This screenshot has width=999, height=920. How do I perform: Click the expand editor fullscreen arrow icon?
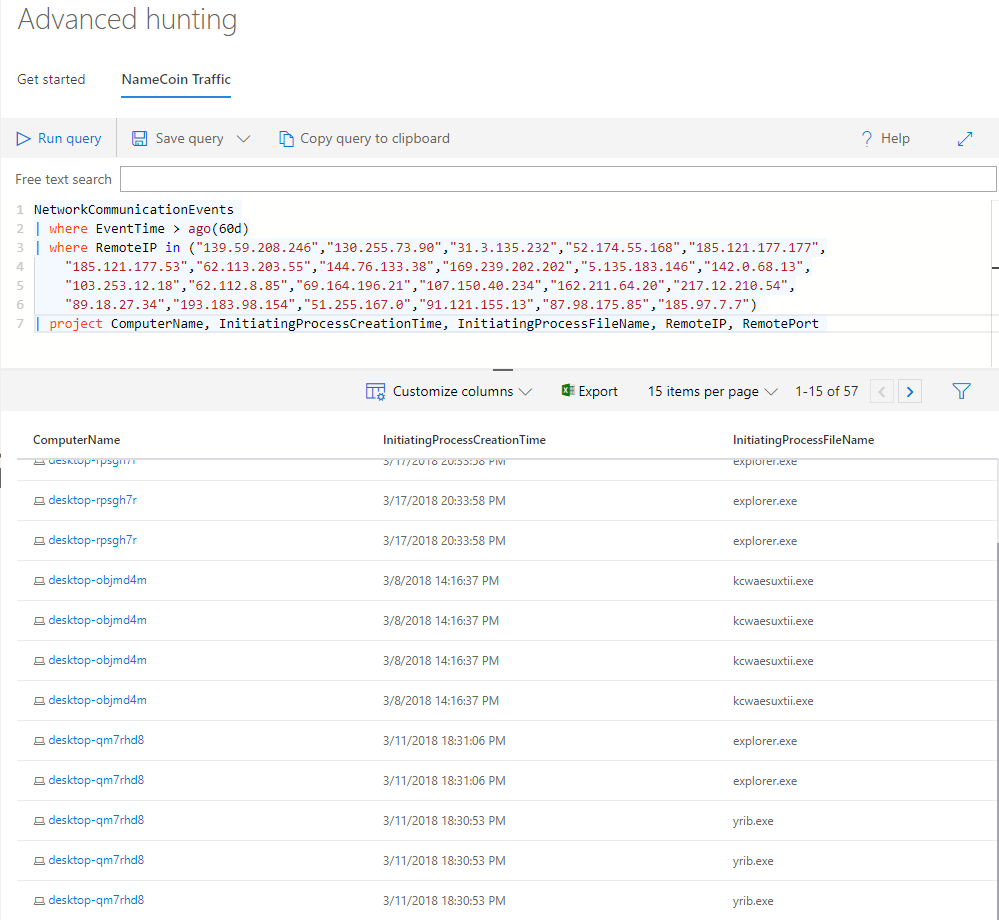coord(965,138)
